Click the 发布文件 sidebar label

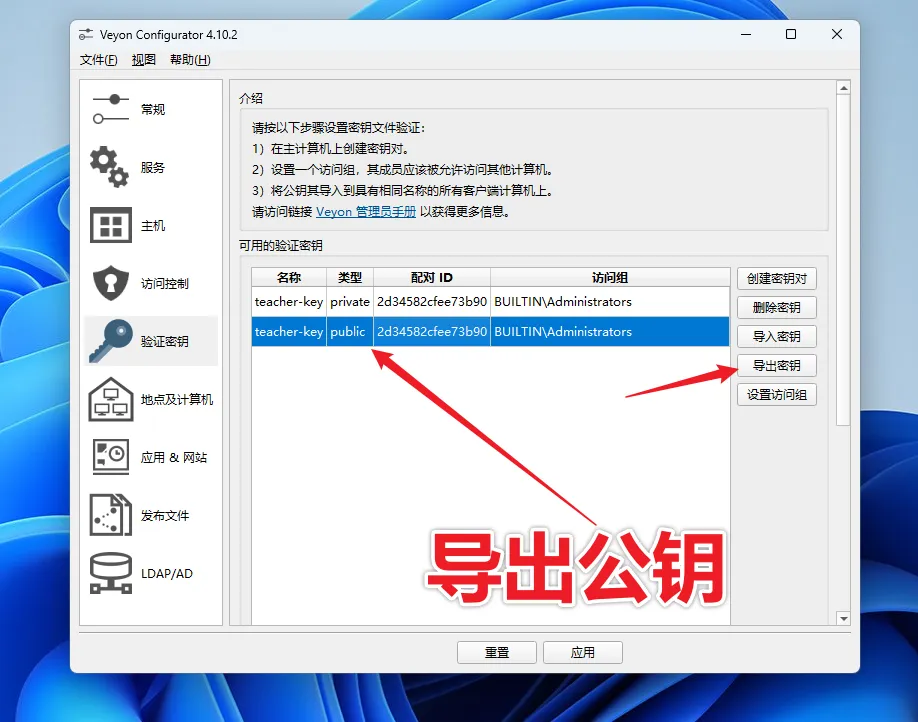coord(165,515)
